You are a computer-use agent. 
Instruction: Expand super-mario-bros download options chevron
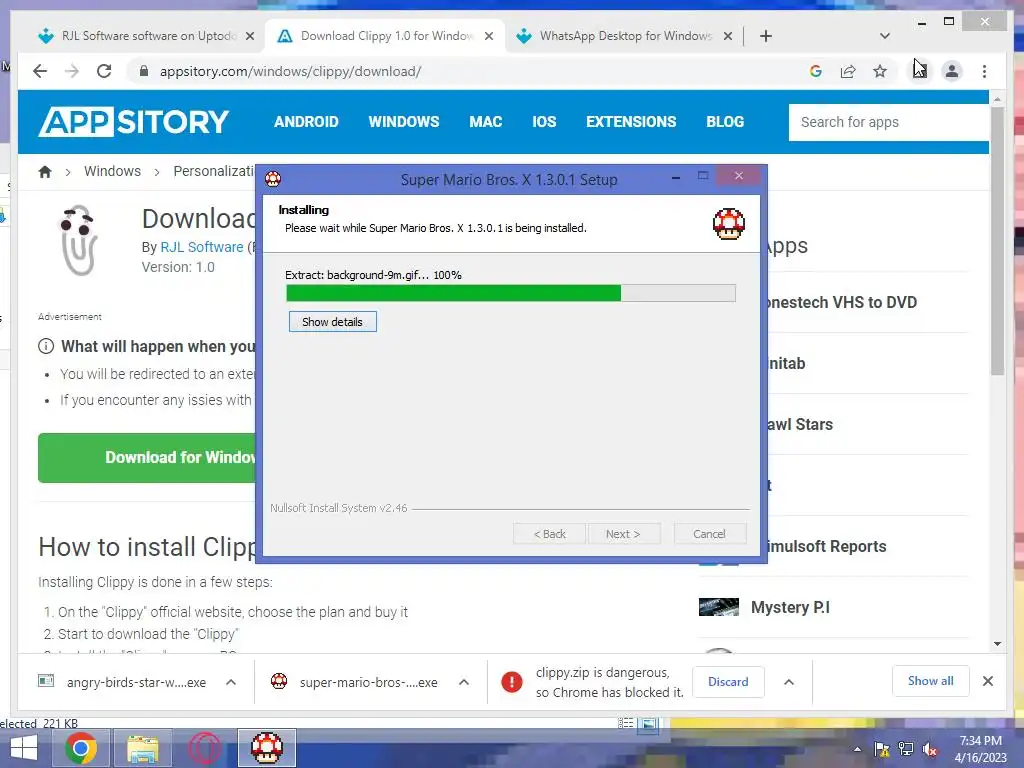464,682
